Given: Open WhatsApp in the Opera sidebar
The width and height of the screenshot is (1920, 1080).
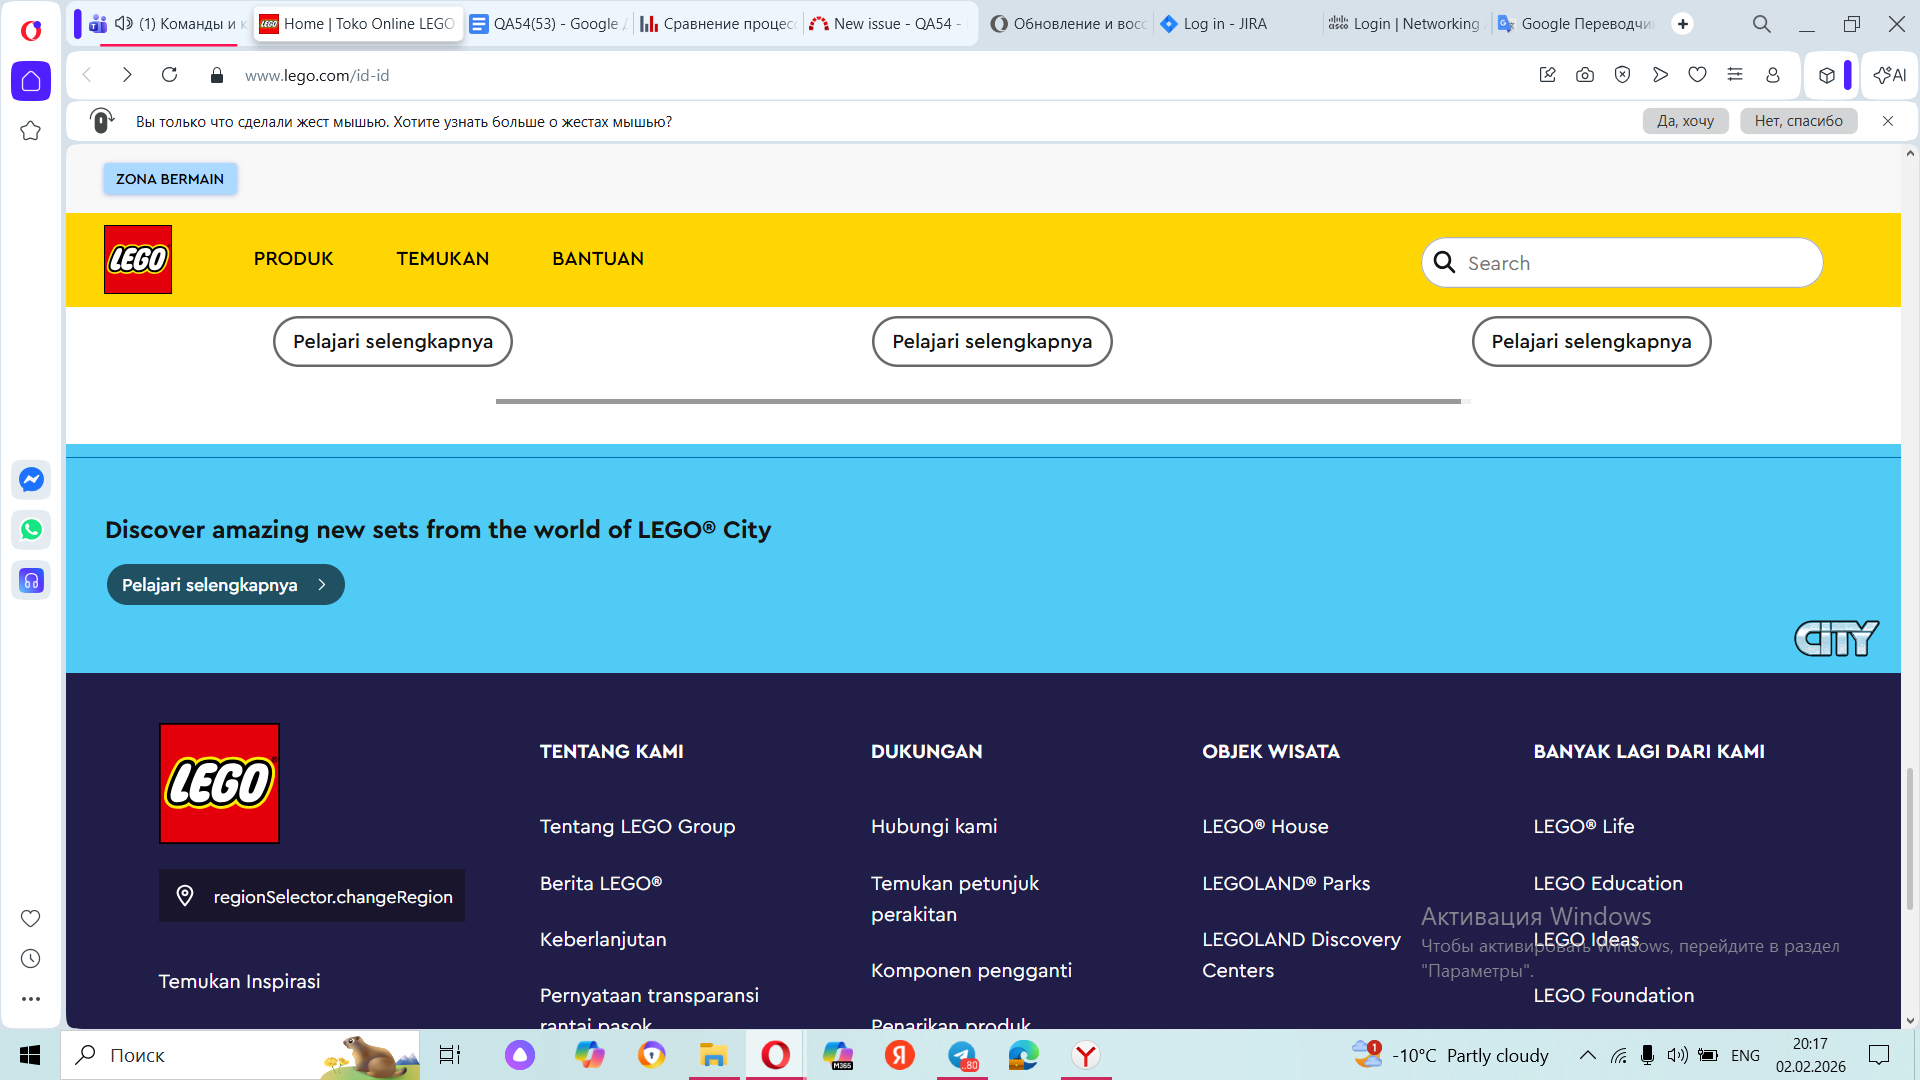Looking at the screenshot, I should coord(31,530).
